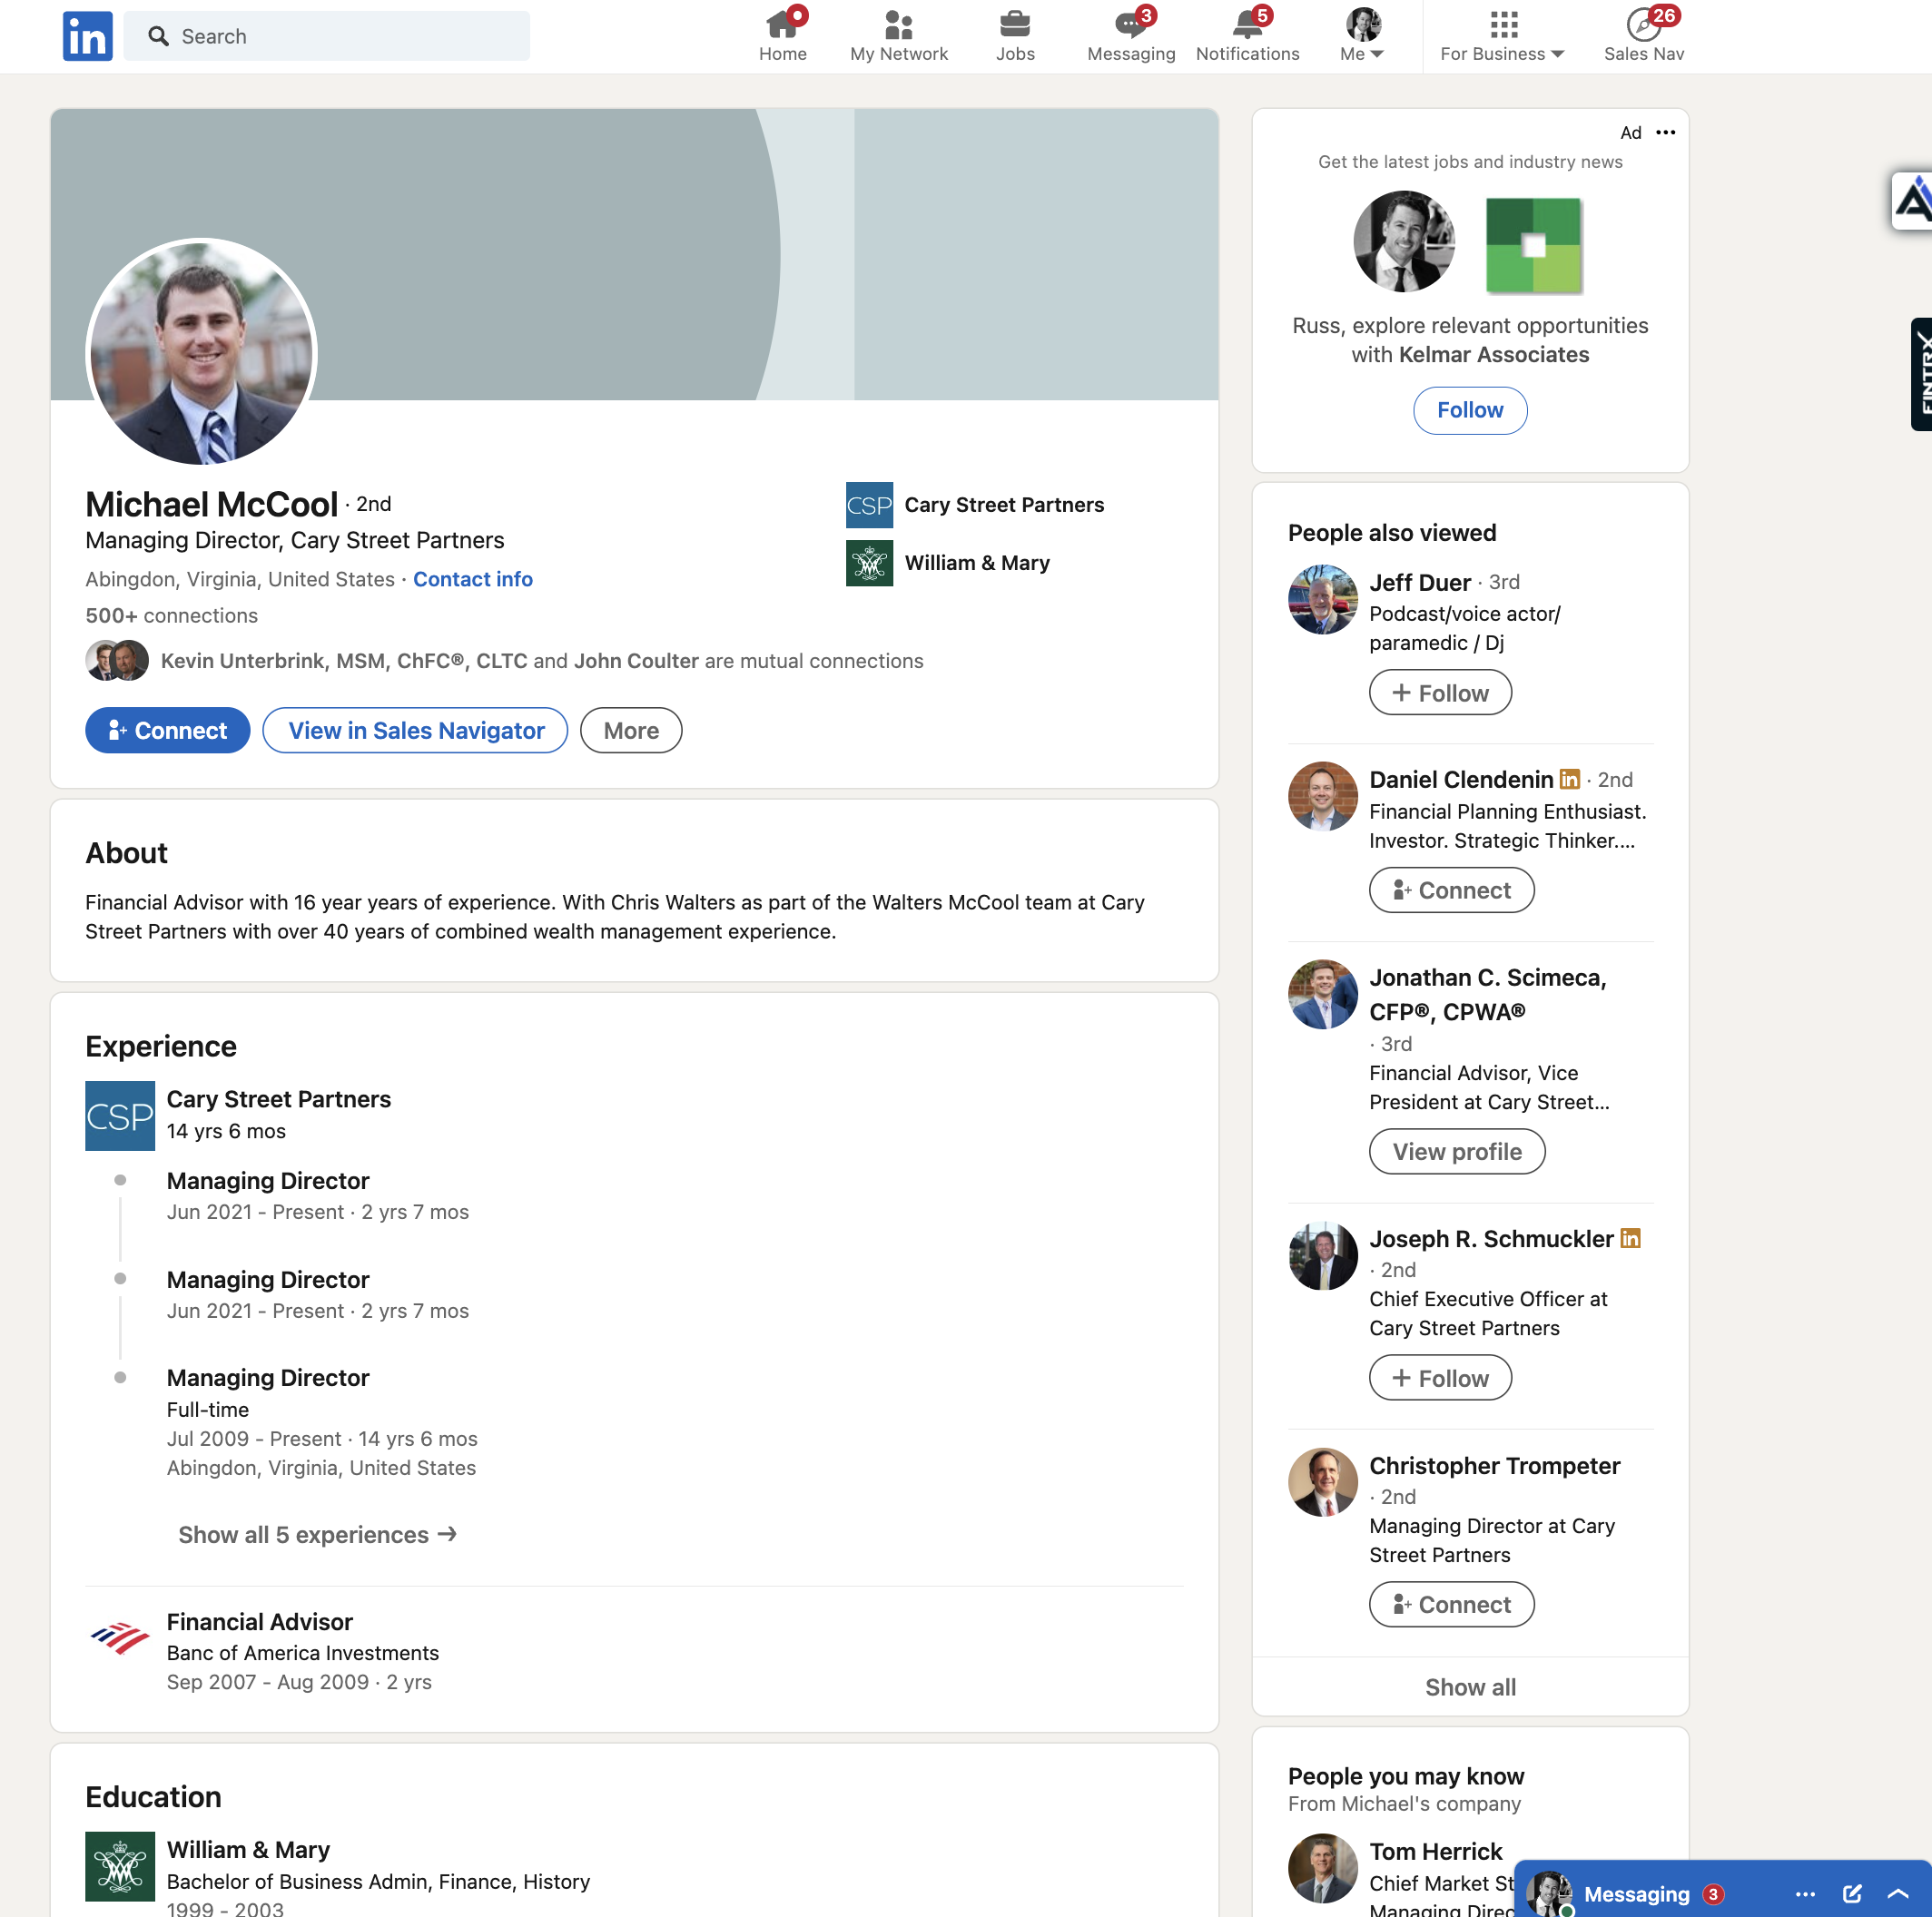Click Daniel Clendenin's LinkedIn premium badge

tap(1570, 778)
